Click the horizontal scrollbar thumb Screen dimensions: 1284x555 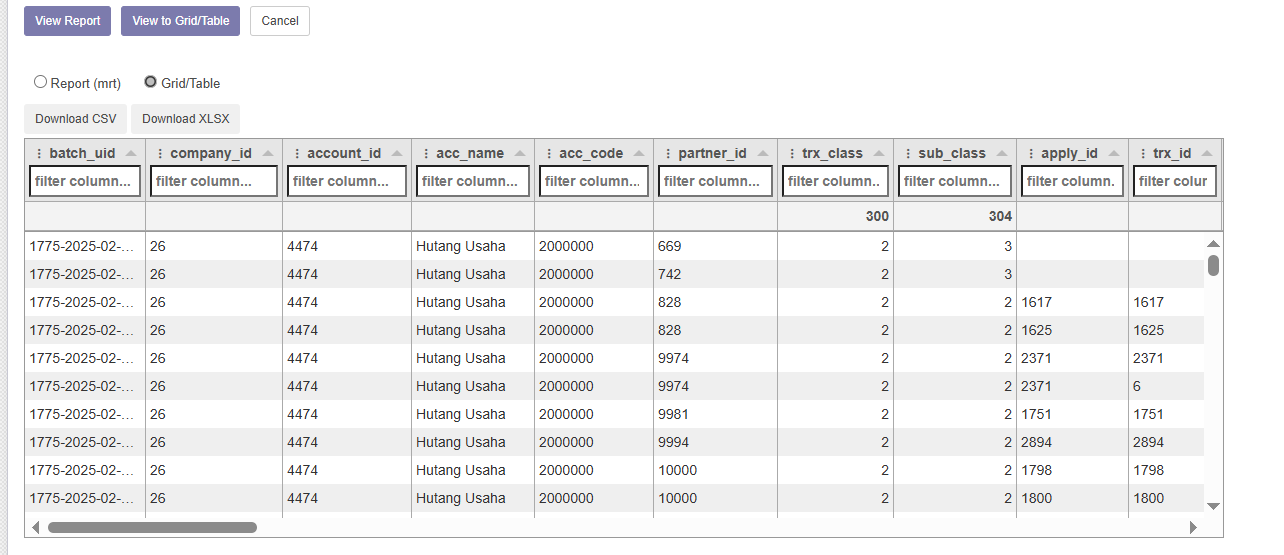coord(152,527)
